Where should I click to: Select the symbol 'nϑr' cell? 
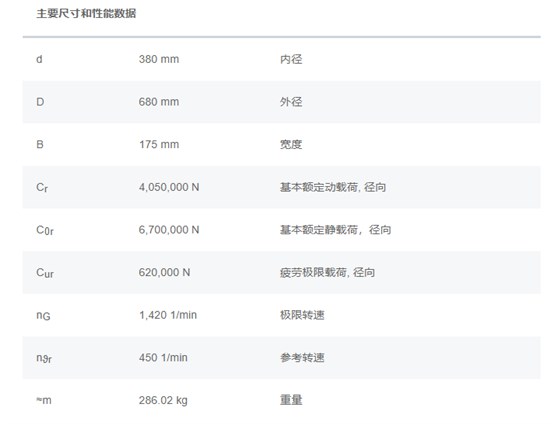click(x=44, y=358)
